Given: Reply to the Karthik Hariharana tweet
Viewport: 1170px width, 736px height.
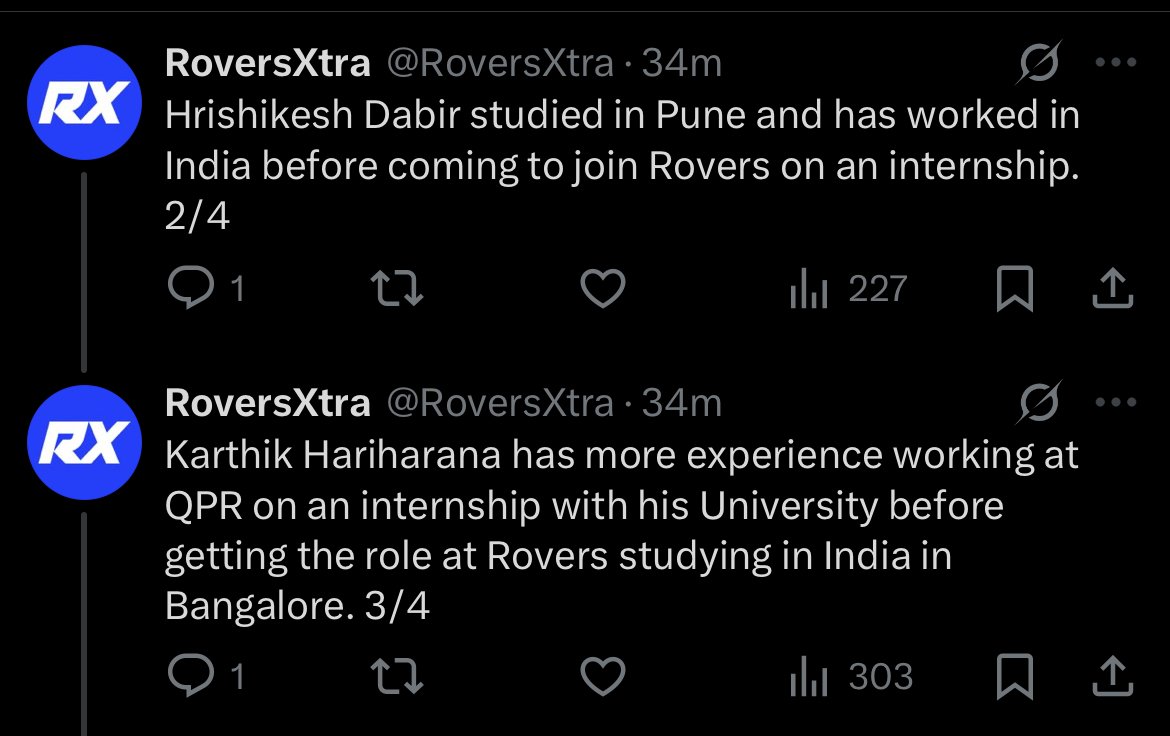Looking at the screenshot, I should pos(187,678).
